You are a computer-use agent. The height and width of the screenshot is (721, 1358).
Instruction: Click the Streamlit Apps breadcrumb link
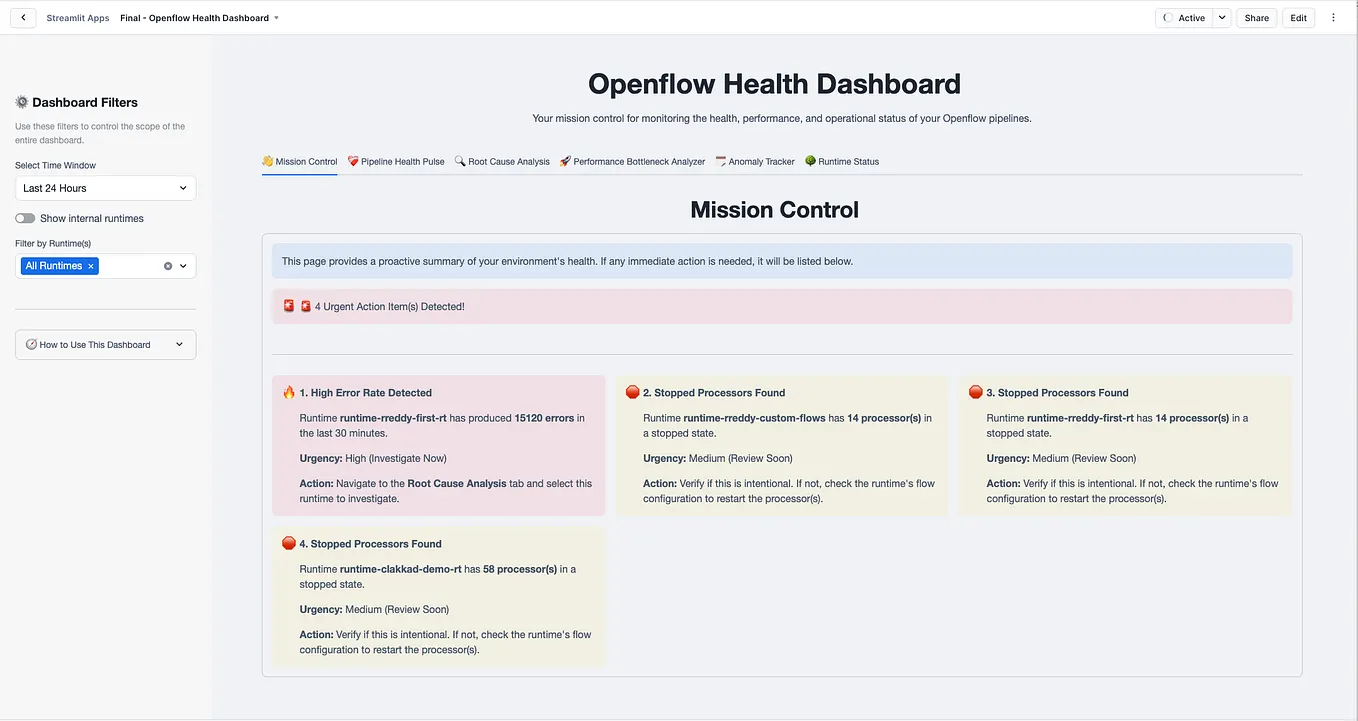(77, 17)
